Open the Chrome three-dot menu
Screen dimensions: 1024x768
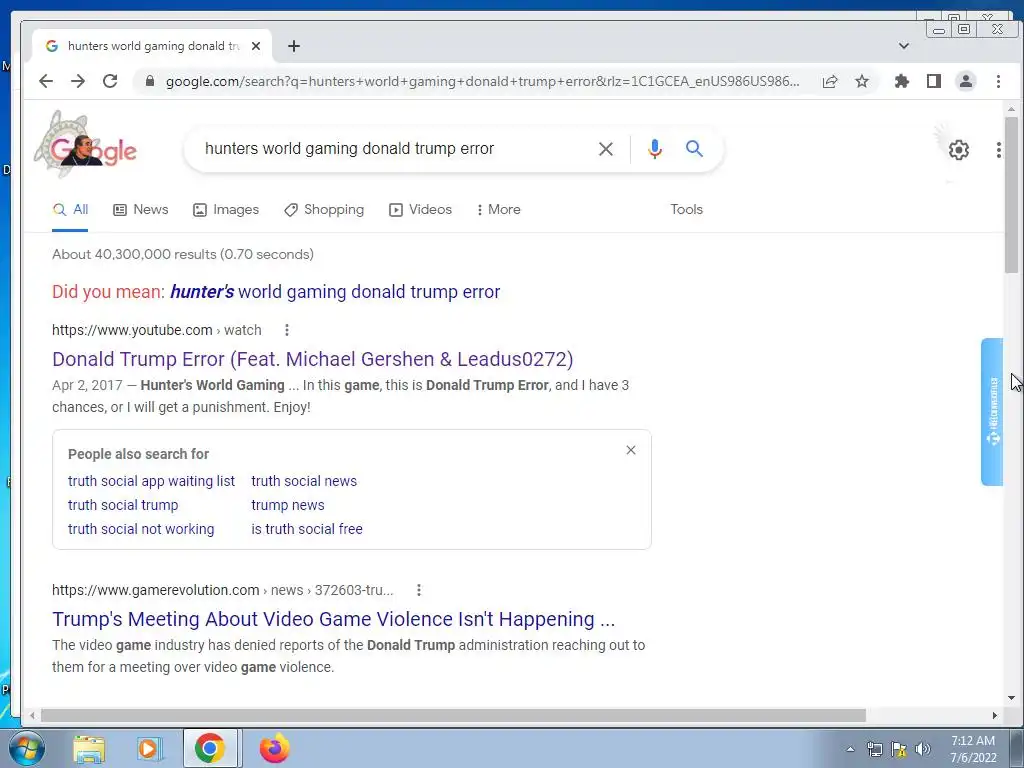[998, 81]
